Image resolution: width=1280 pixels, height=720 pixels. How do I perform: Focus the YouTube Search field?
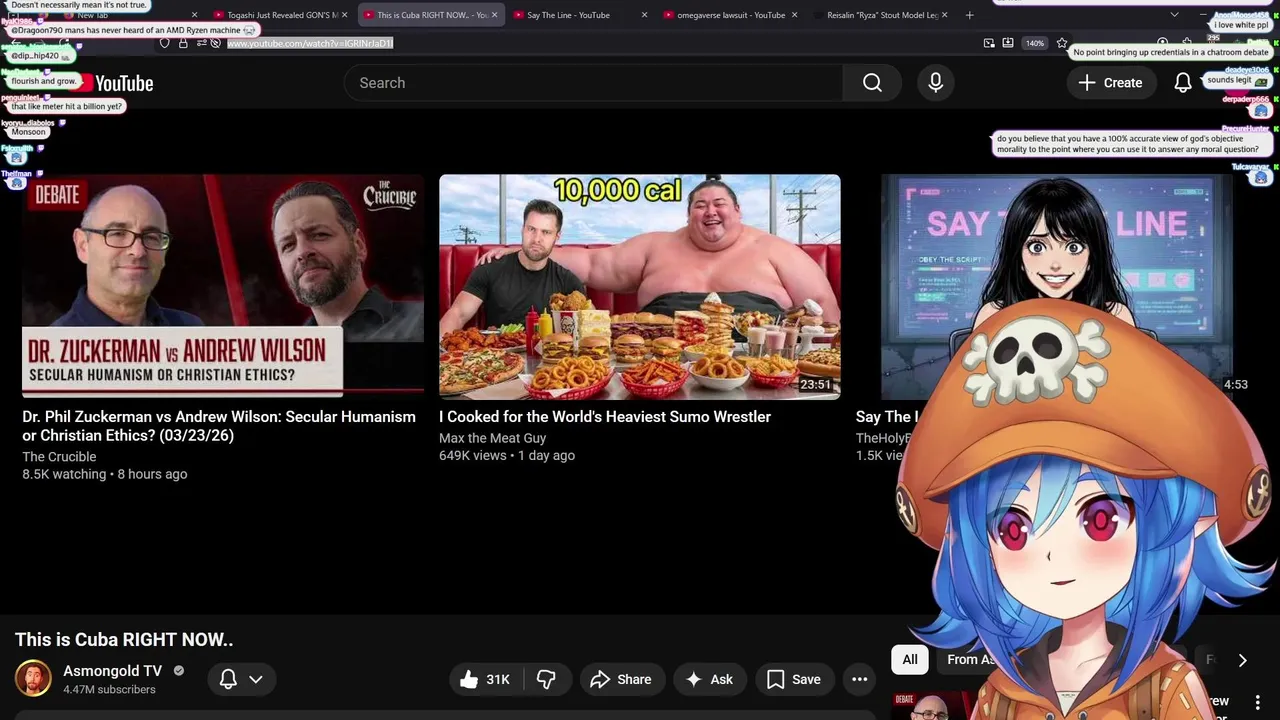pyautogui.click(x=594, y=83)
